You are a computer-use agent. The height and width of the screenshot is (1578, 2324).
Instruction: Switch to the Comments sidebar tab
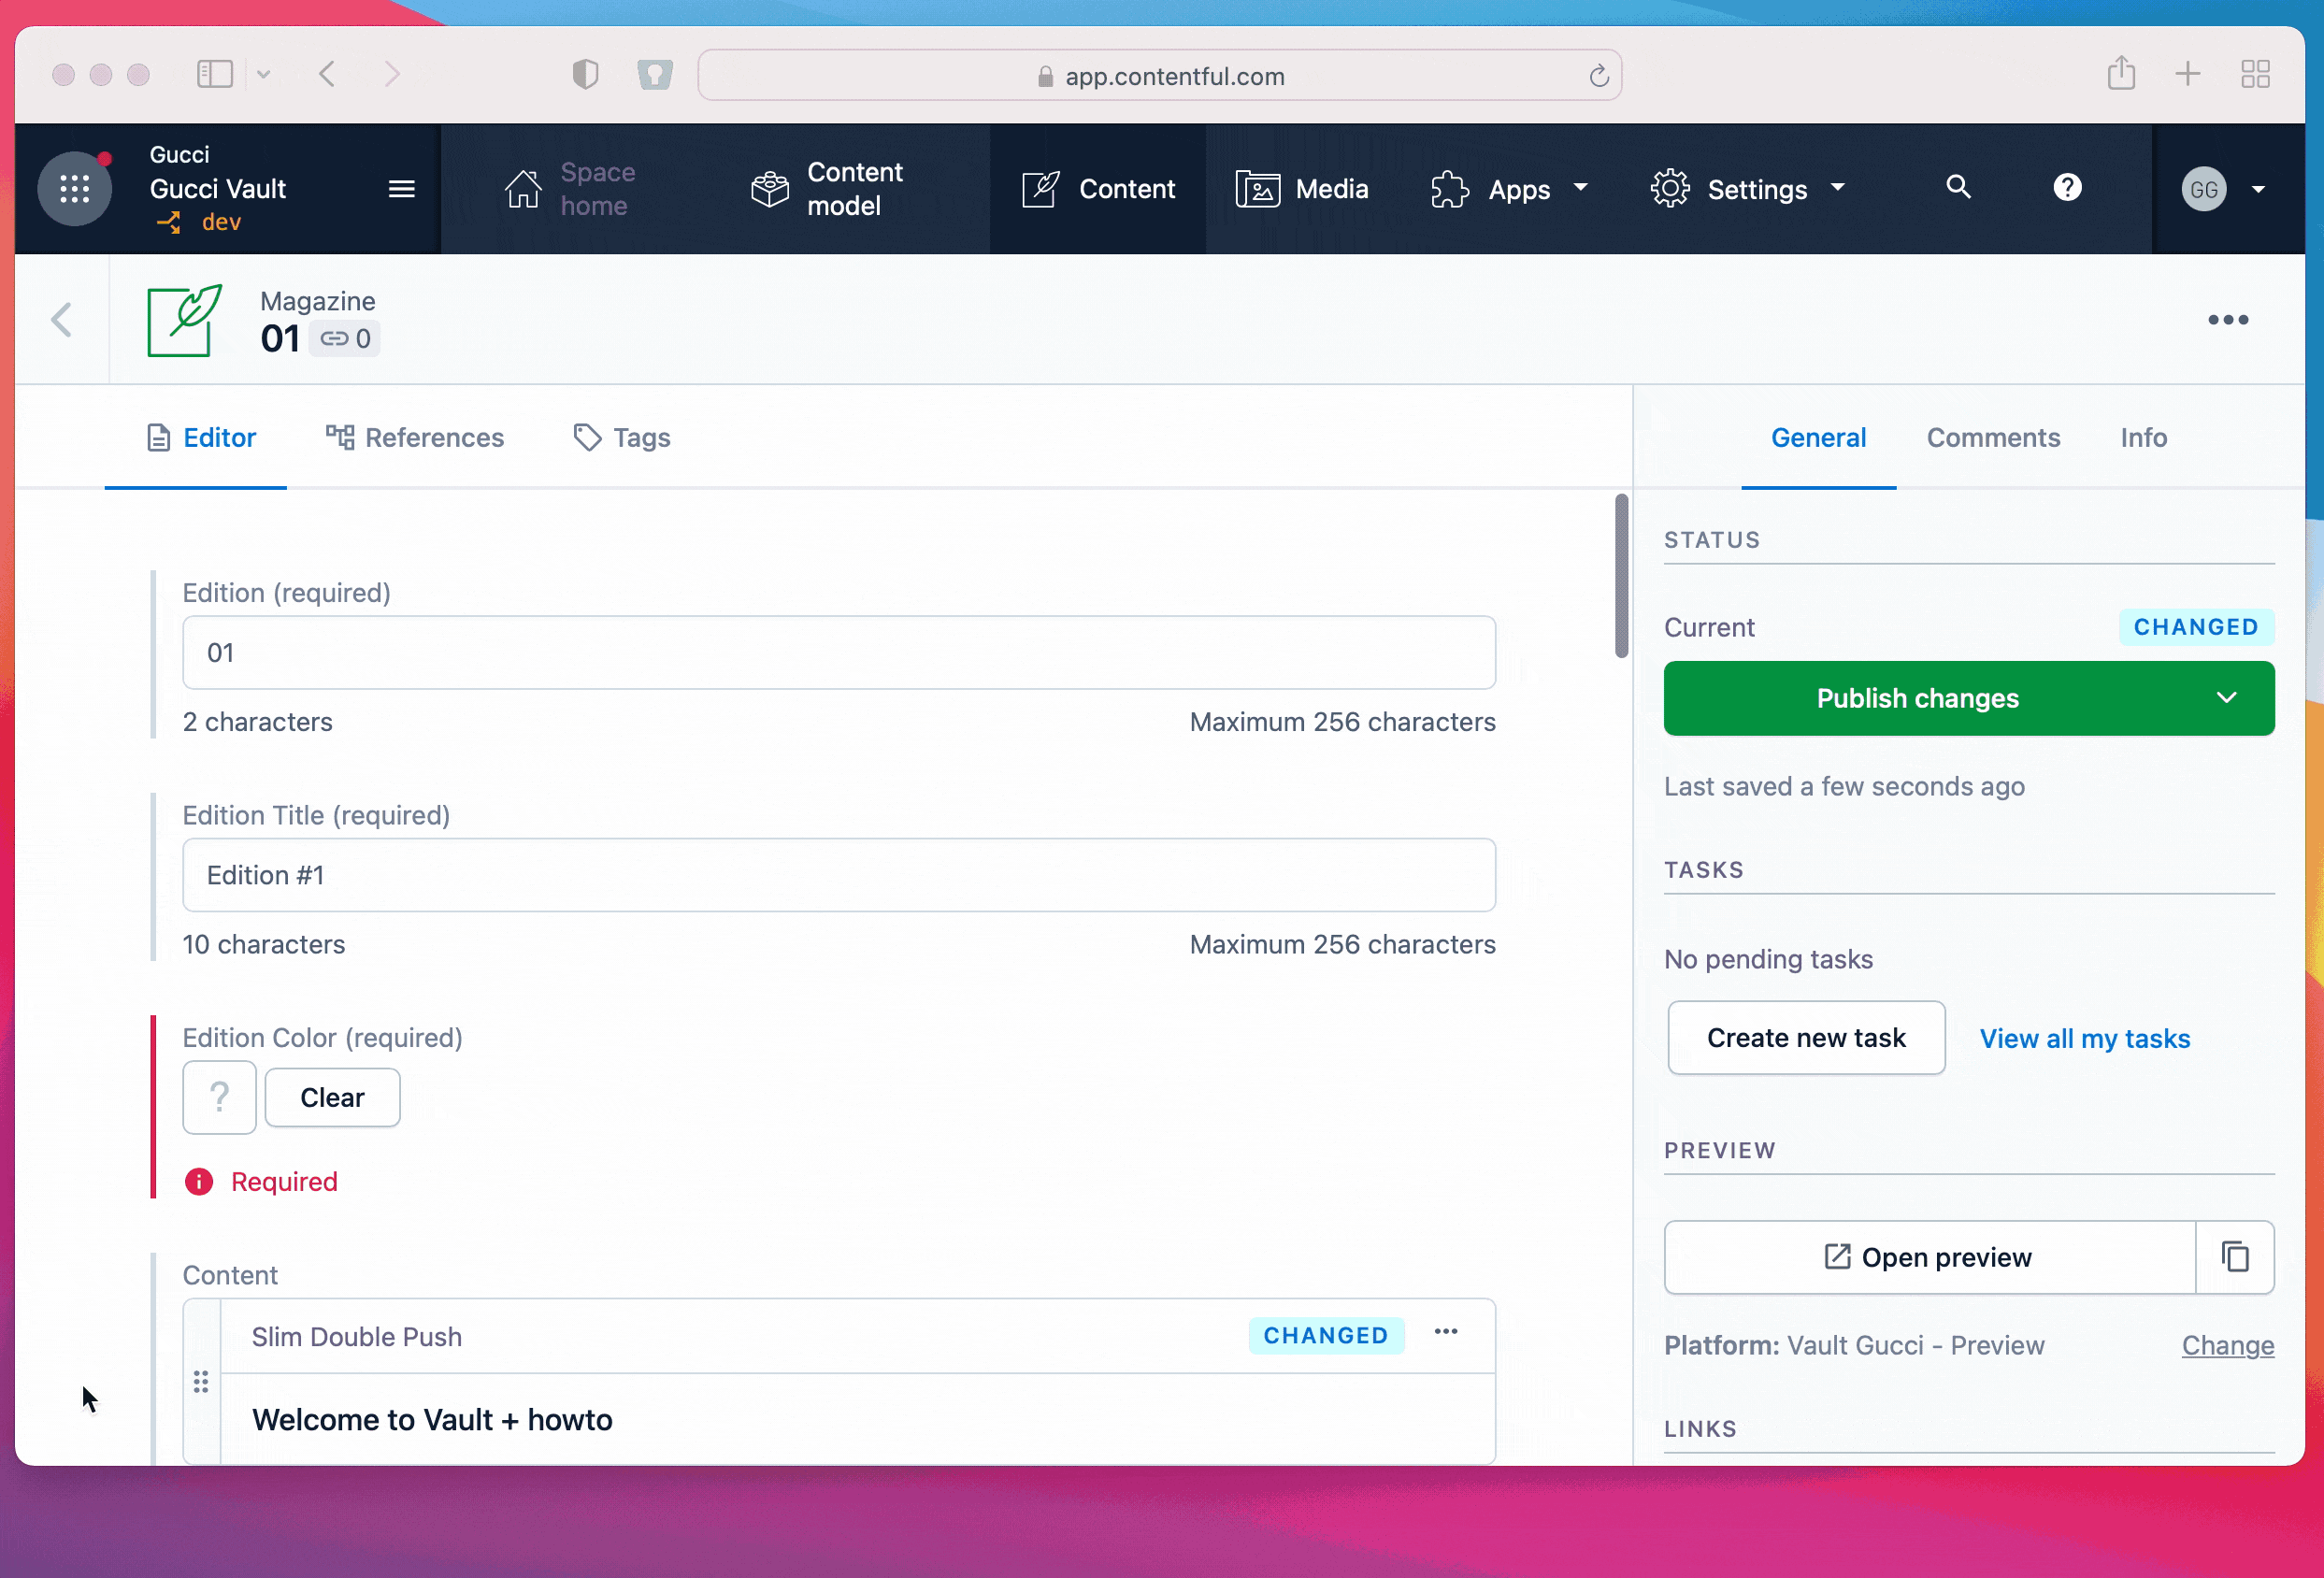pyautogui.click(x=1992, y=438)
